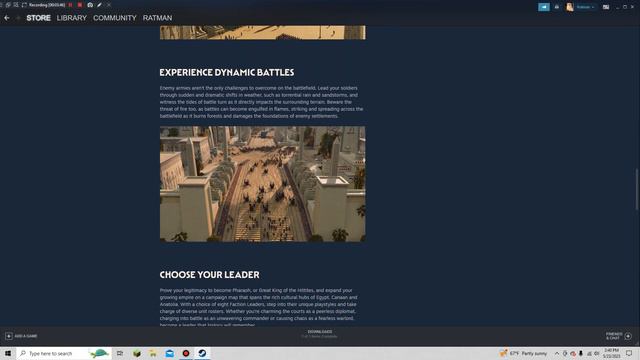Expand the account name dropdown

click(585, 7)
